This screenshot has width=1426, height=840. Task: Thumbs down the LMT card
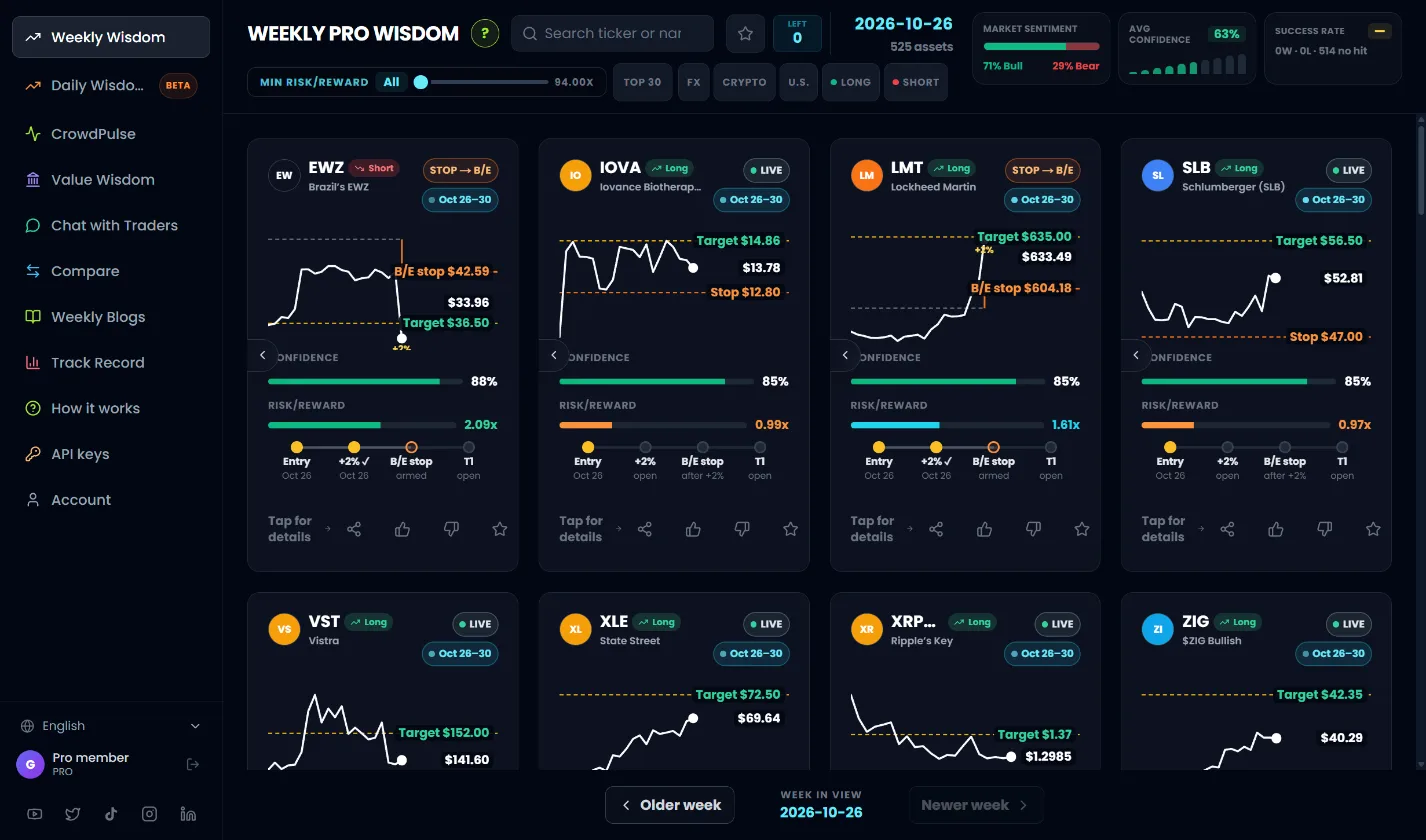(x=1033, y=529)
